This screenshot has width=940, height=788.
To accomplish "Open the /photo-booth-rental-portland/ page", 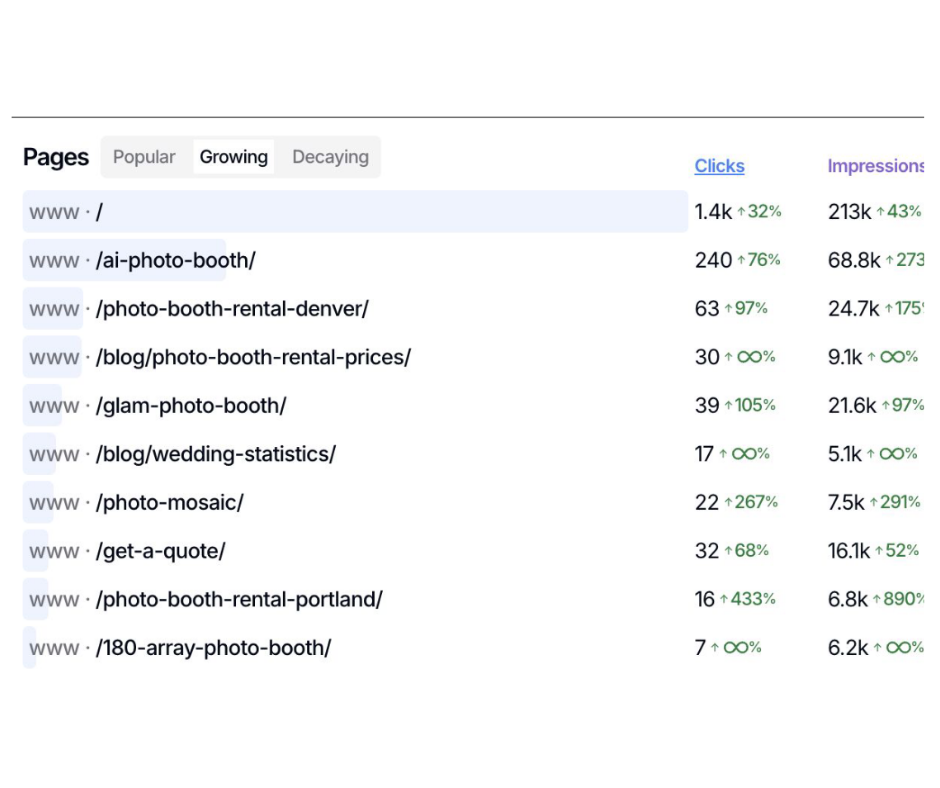I will (x=238, y=599).
